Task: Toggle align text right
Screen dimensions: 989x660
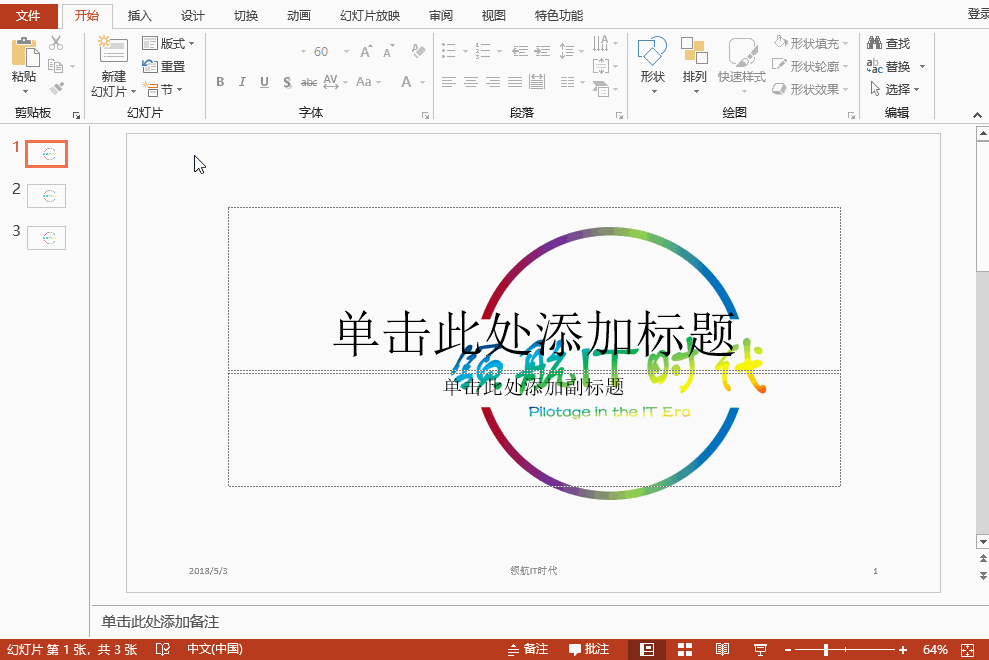Action: coord(493,81)
